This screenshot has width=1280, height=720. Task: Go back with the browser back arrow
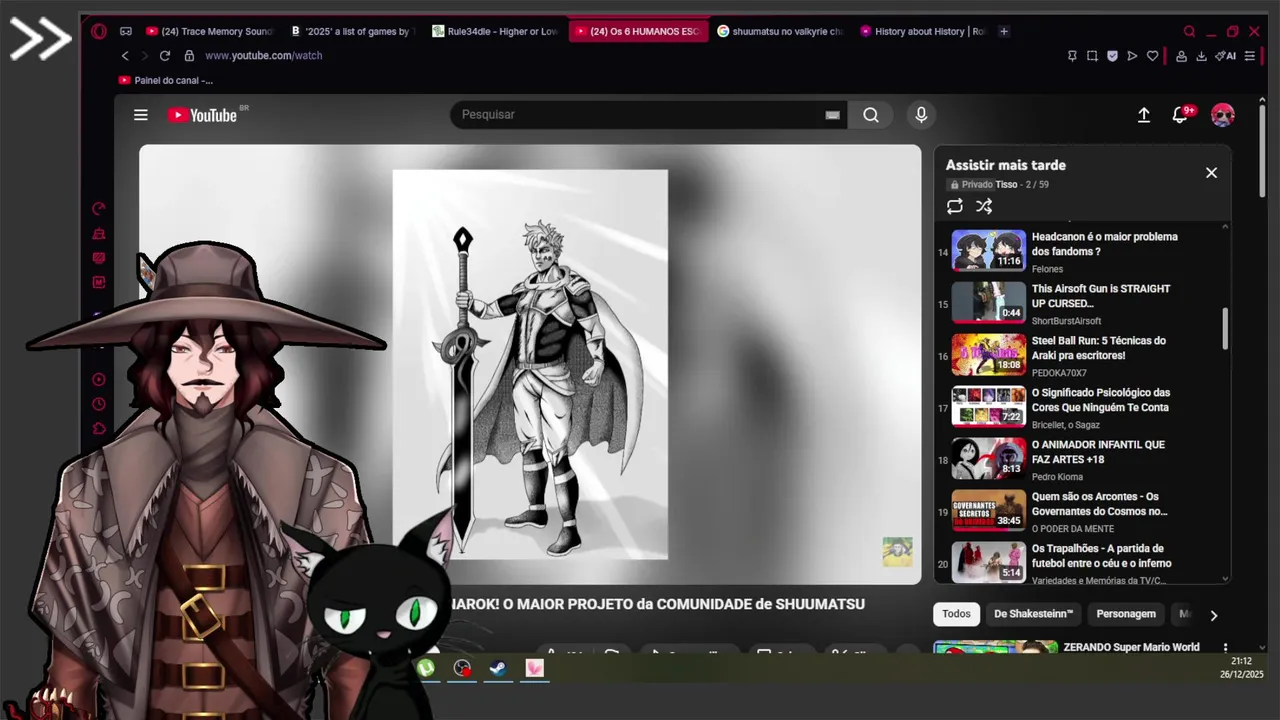coord(125,56)
